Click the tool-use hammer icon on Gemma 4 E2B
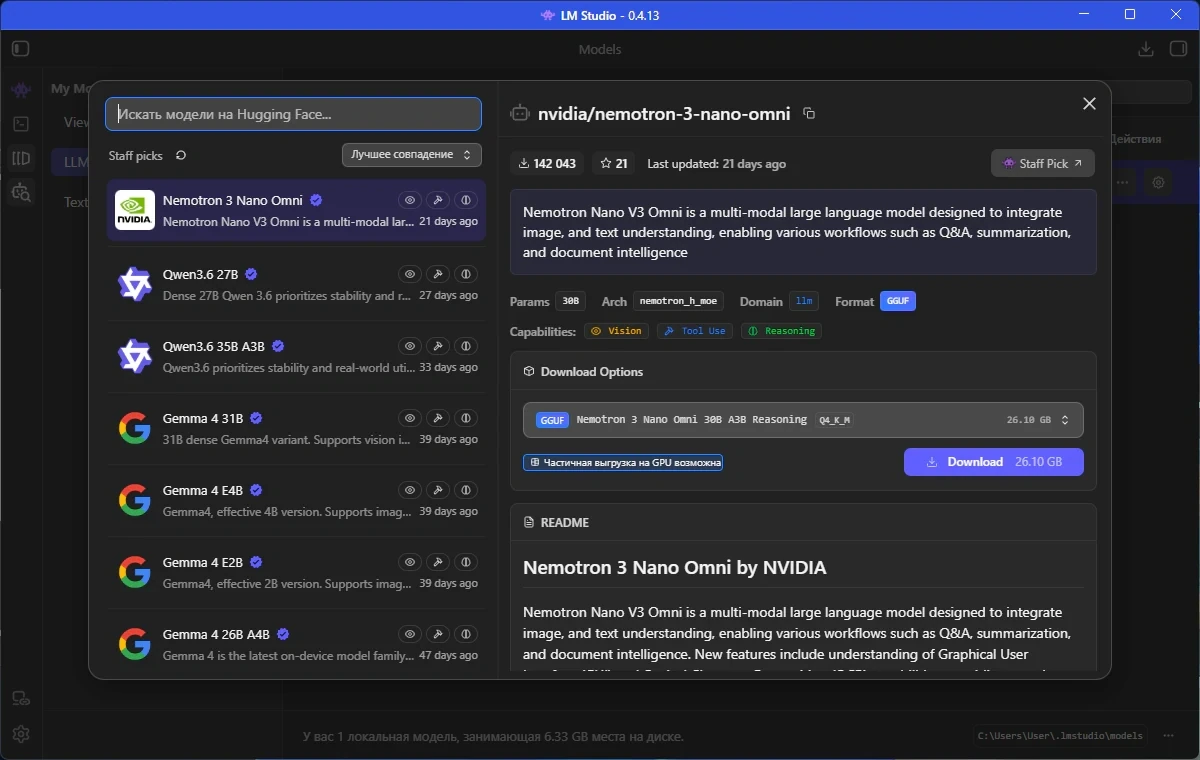Screen dimensions: 1200x760 [x=437, y=562]
